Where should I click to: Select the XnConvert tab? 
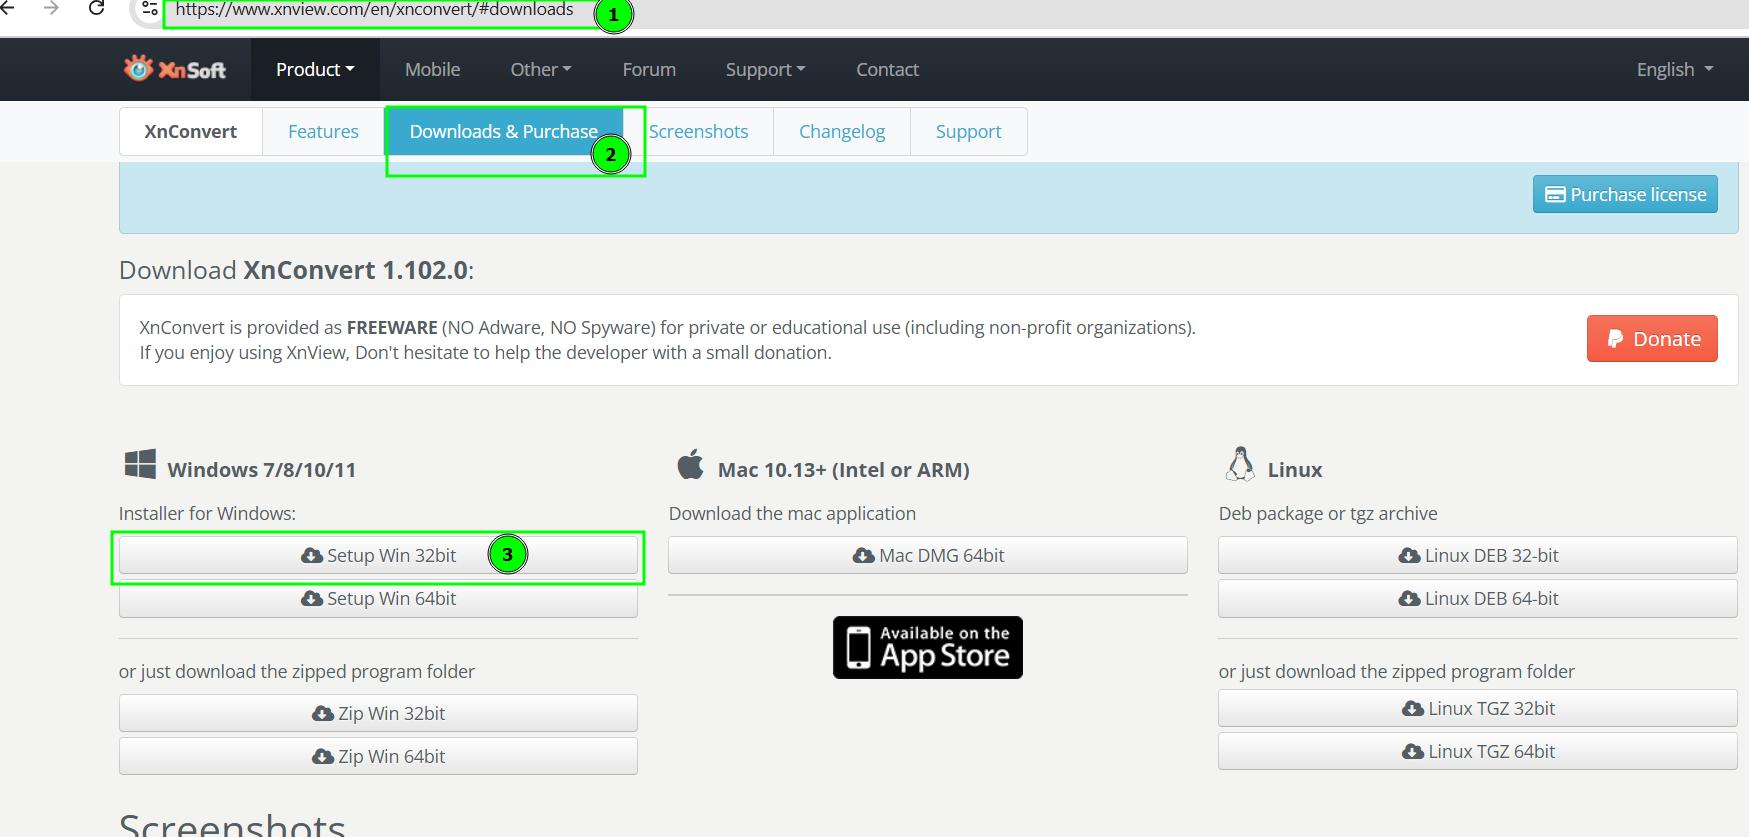pyautogui.click(x=191, y=131)
